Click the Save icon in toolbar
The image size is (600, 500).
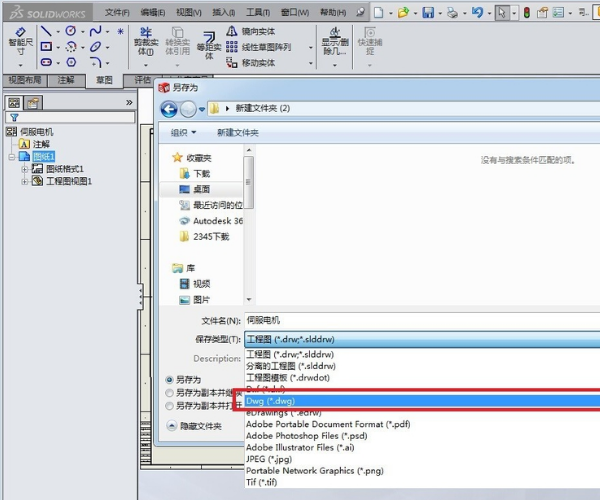pos(428,13)
